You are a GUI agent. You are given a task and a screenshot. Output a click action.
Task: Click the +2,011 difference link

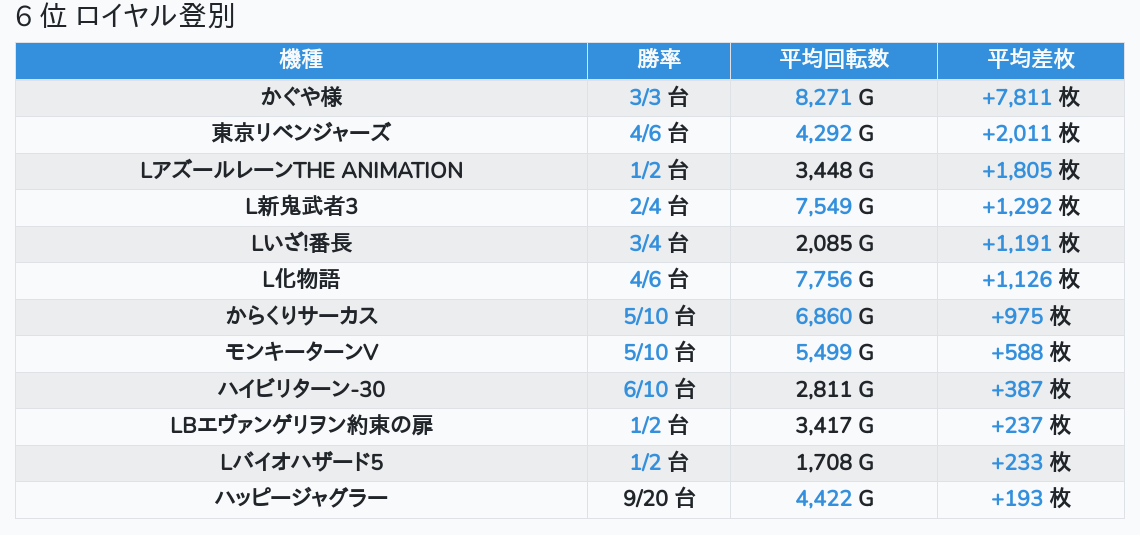(x=1016, y=134)
